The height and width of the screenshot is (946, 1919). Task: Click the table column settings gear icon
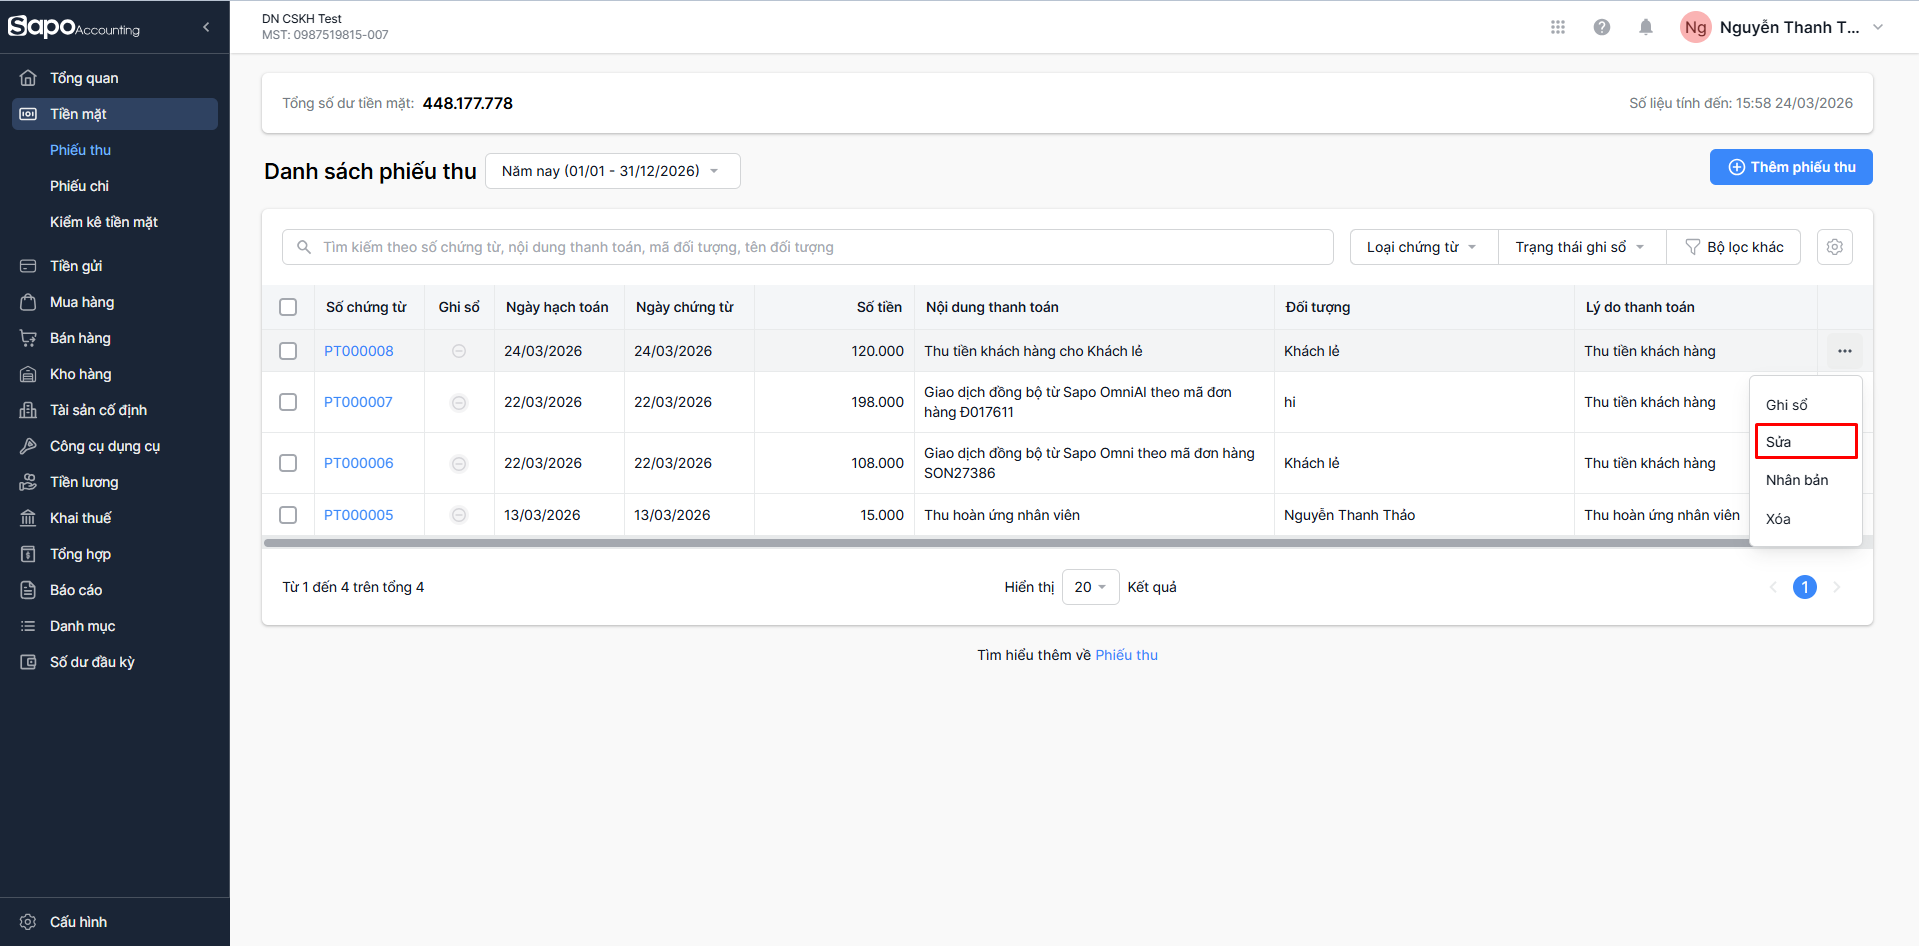pos(1834,247)
